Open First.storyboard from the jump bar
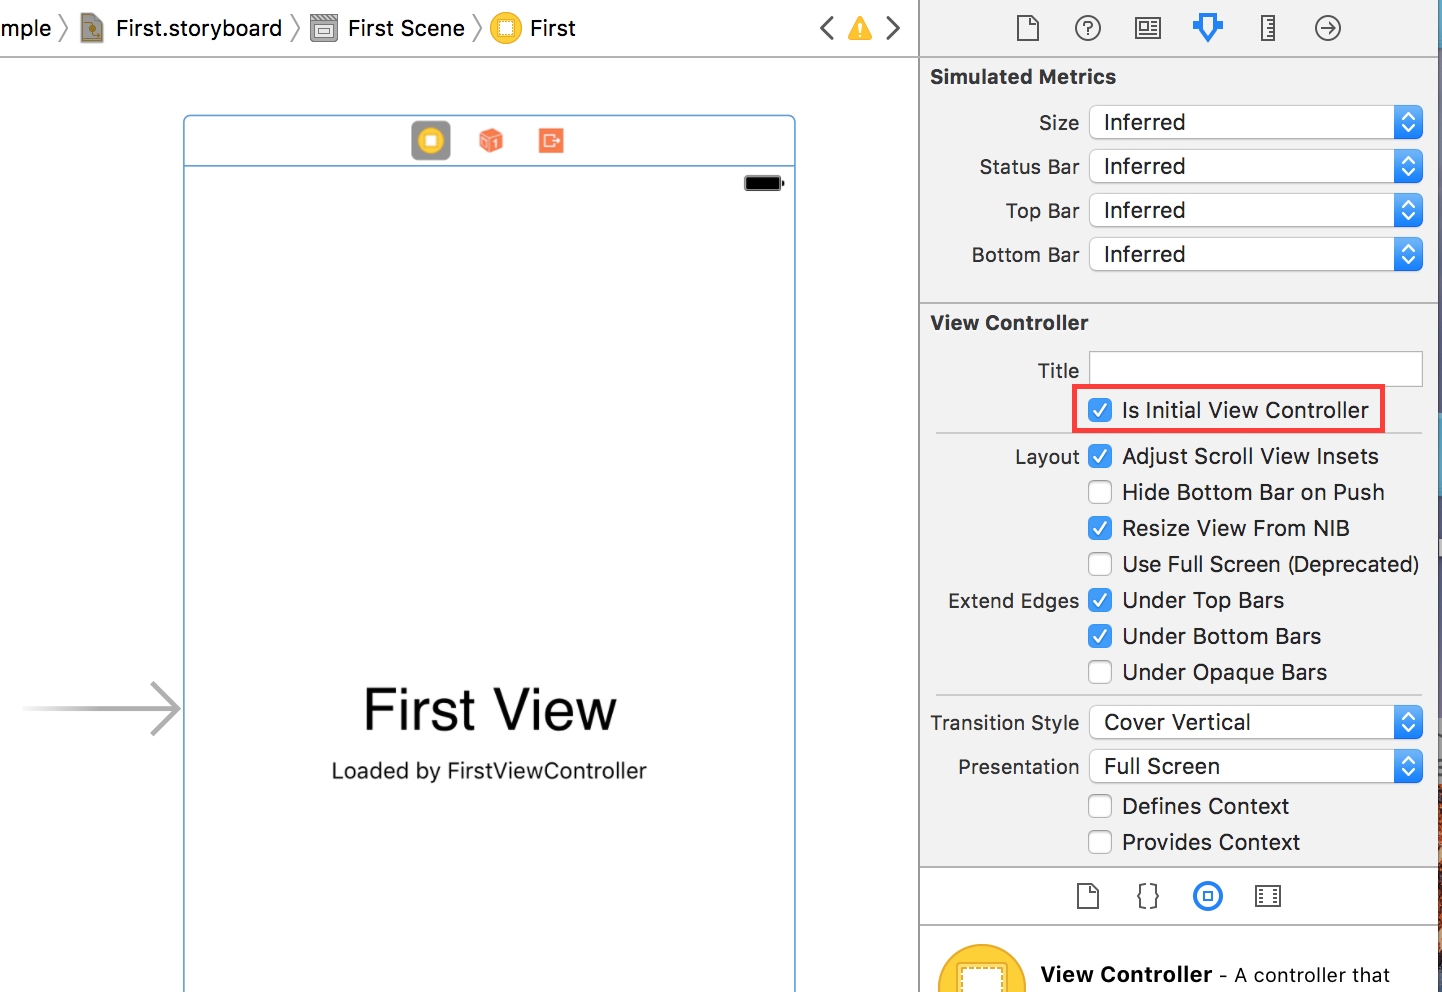The width and height of the screenshot is (1442, 992). [198, 28]
